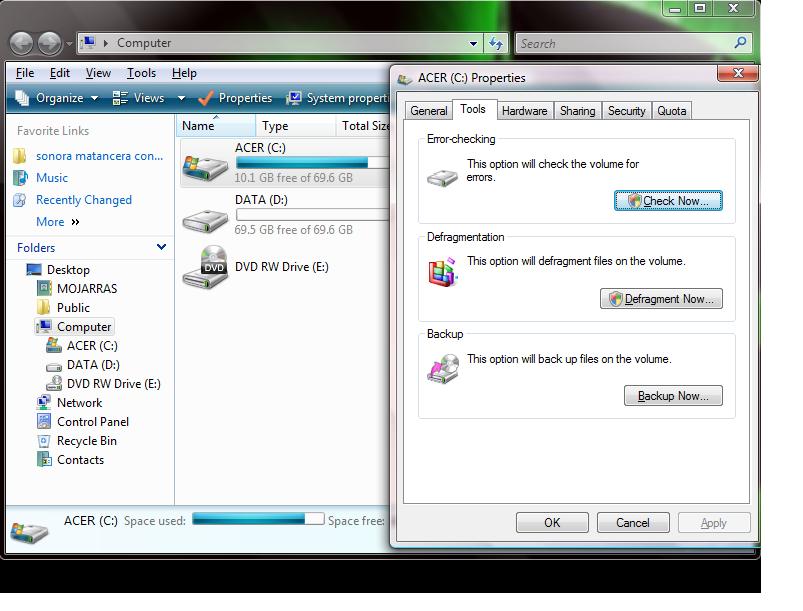
Task: Select ACER (C:) in the folder tree
Action: 82,346
